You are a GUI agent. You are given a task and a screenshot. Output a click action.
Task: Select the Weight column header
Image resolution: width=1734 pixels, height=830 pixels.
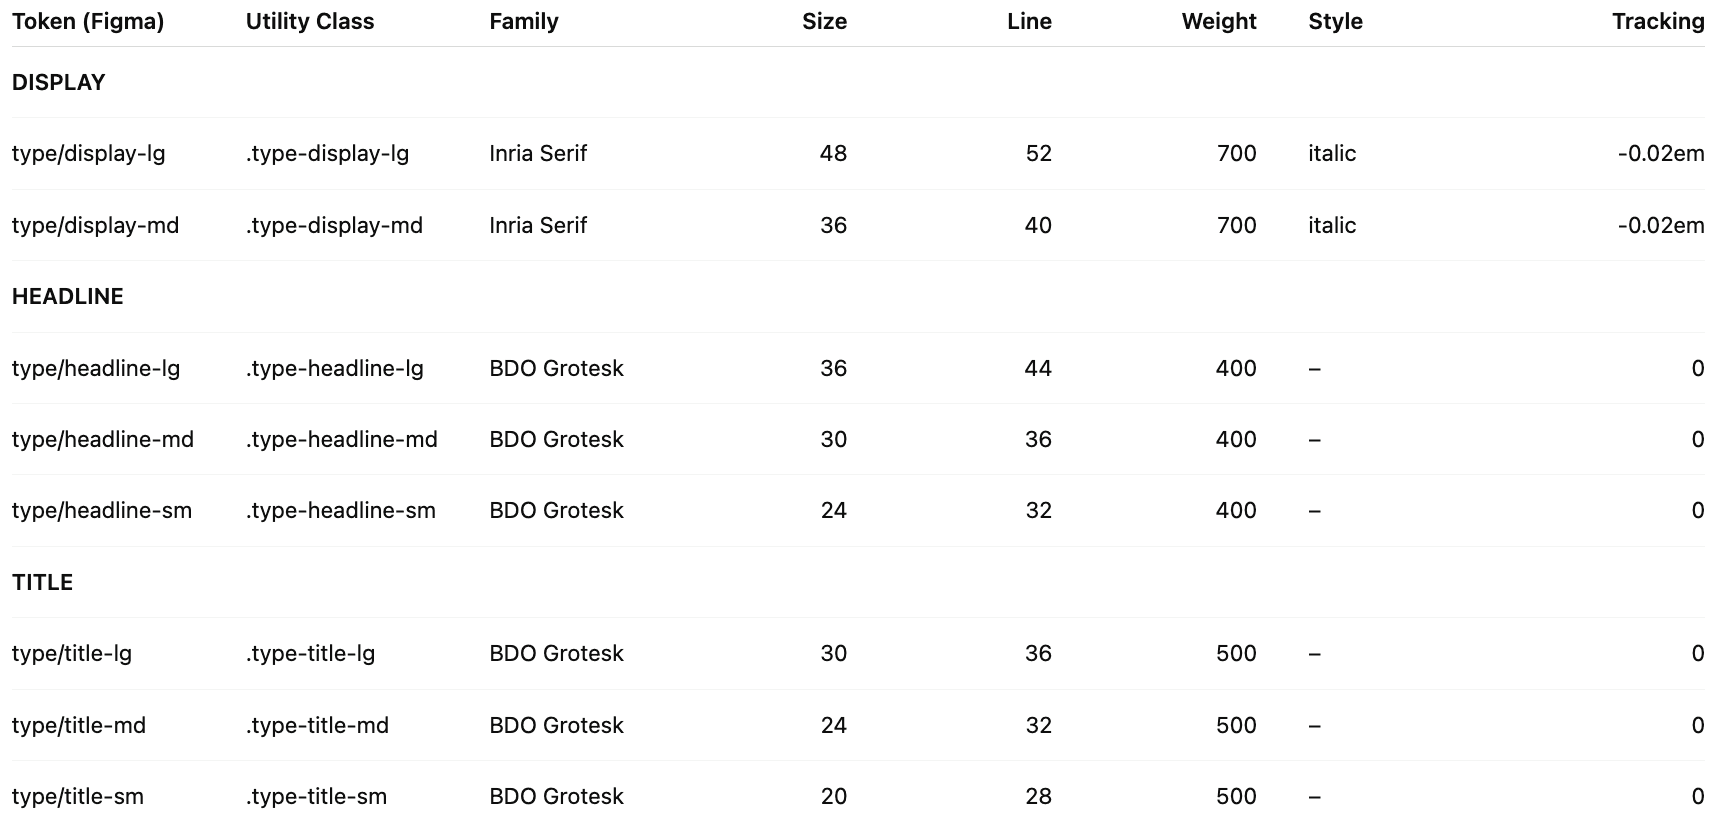pyautogui.click(x=1219, y=22)
